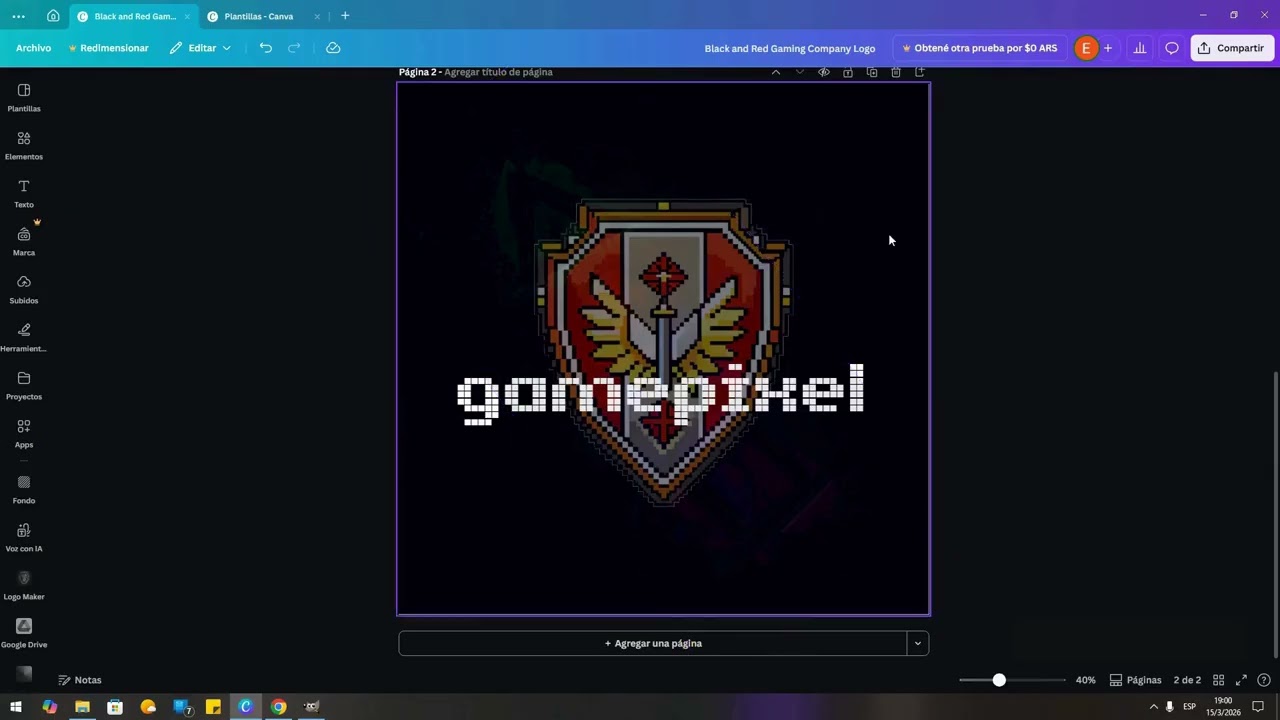Open the Notas panel
Viewport: 1280px width, 720px height.
coord(80,680)
